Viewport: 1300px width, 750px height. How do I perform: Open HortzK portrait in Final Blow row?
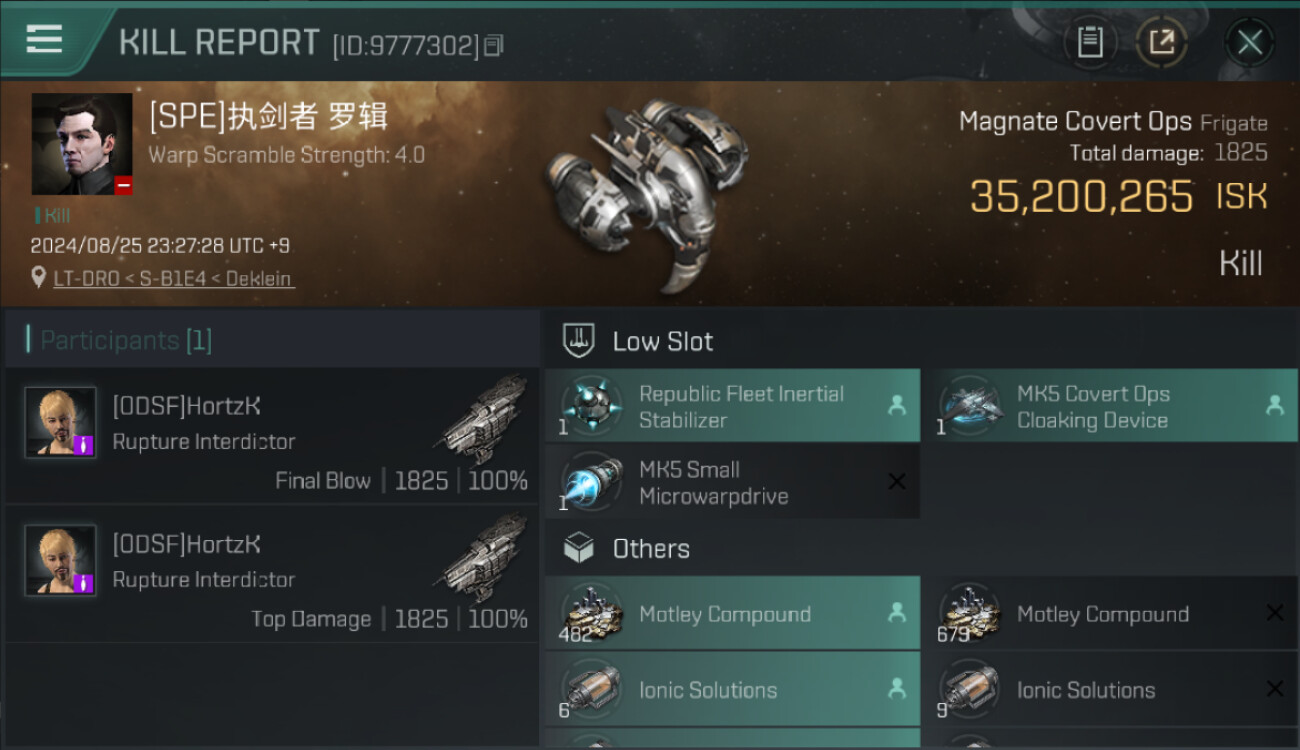[x=60, y=422]
